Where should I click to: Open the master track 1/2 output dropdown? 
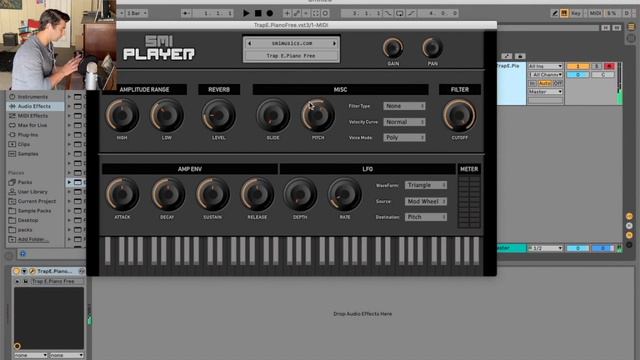(x=545, y=248)
